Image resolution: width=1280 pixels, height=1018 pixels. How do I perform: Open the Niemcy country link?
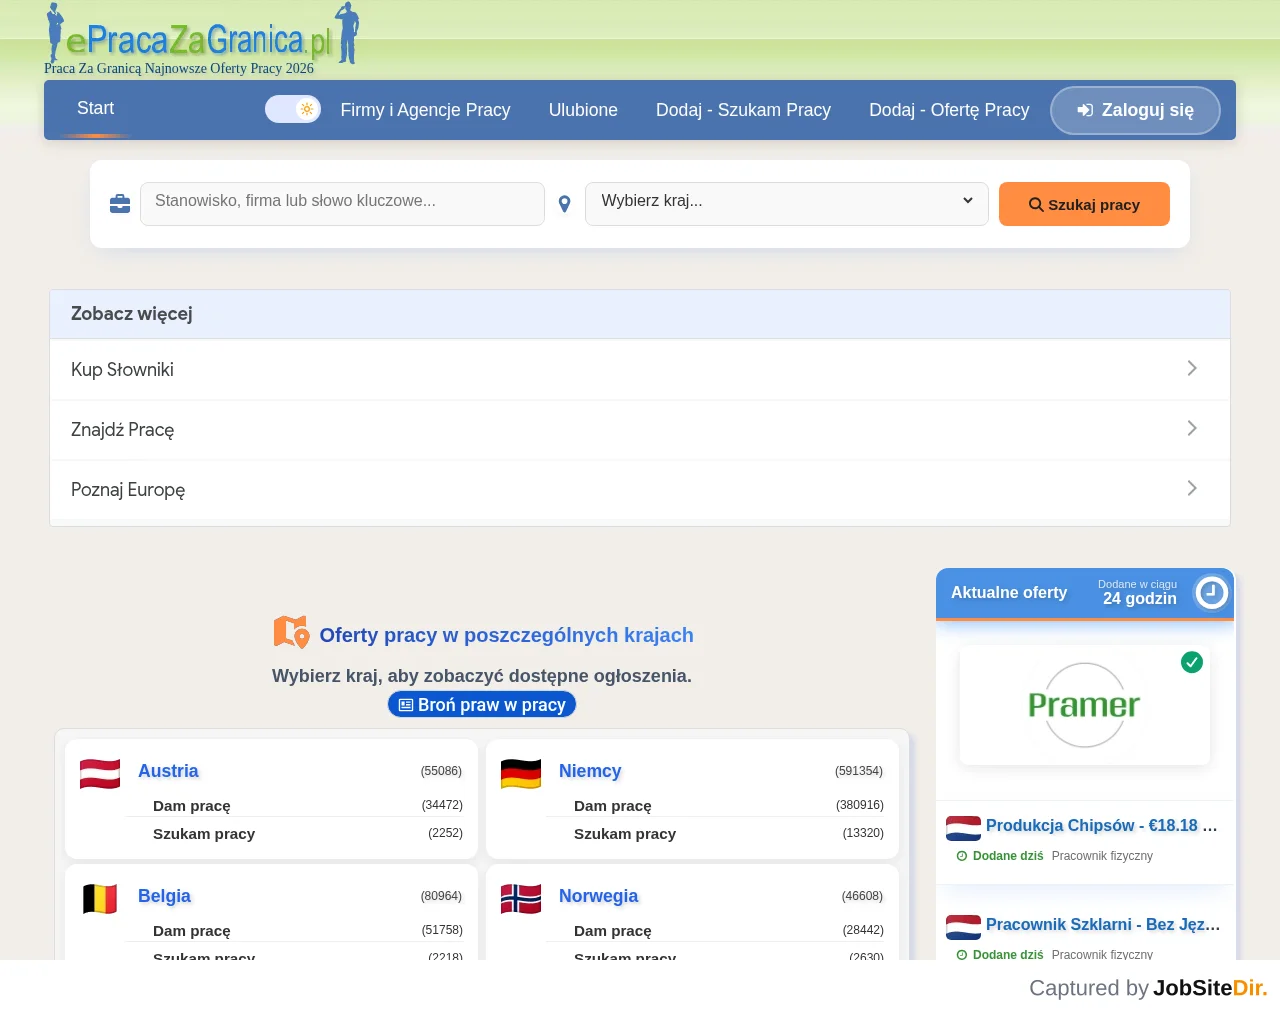[590, 771]
